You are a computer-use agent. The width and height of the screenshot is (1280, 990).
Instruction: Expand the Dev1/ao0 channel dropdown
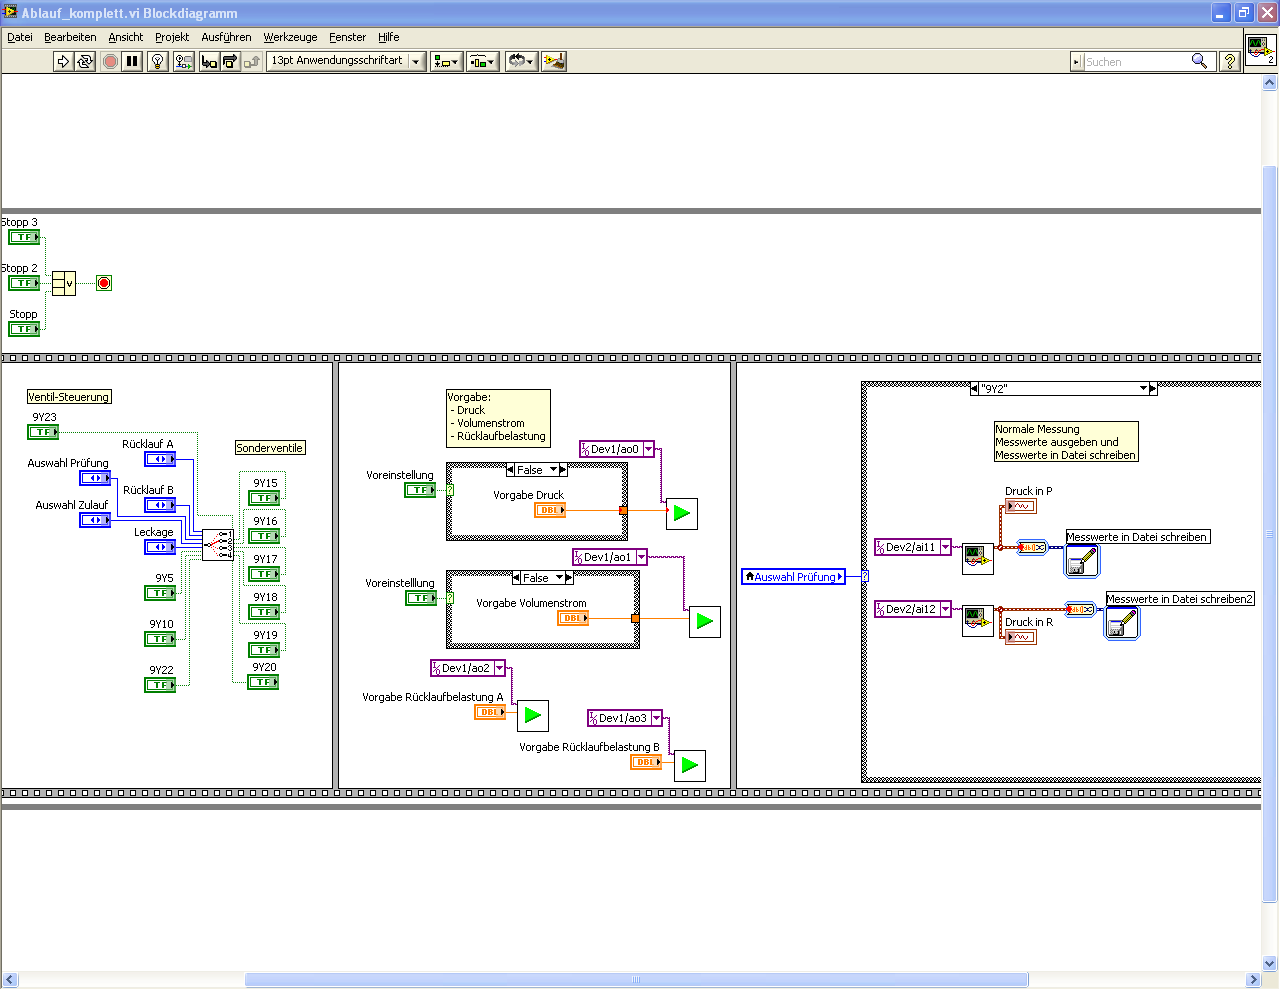(648, 450)
